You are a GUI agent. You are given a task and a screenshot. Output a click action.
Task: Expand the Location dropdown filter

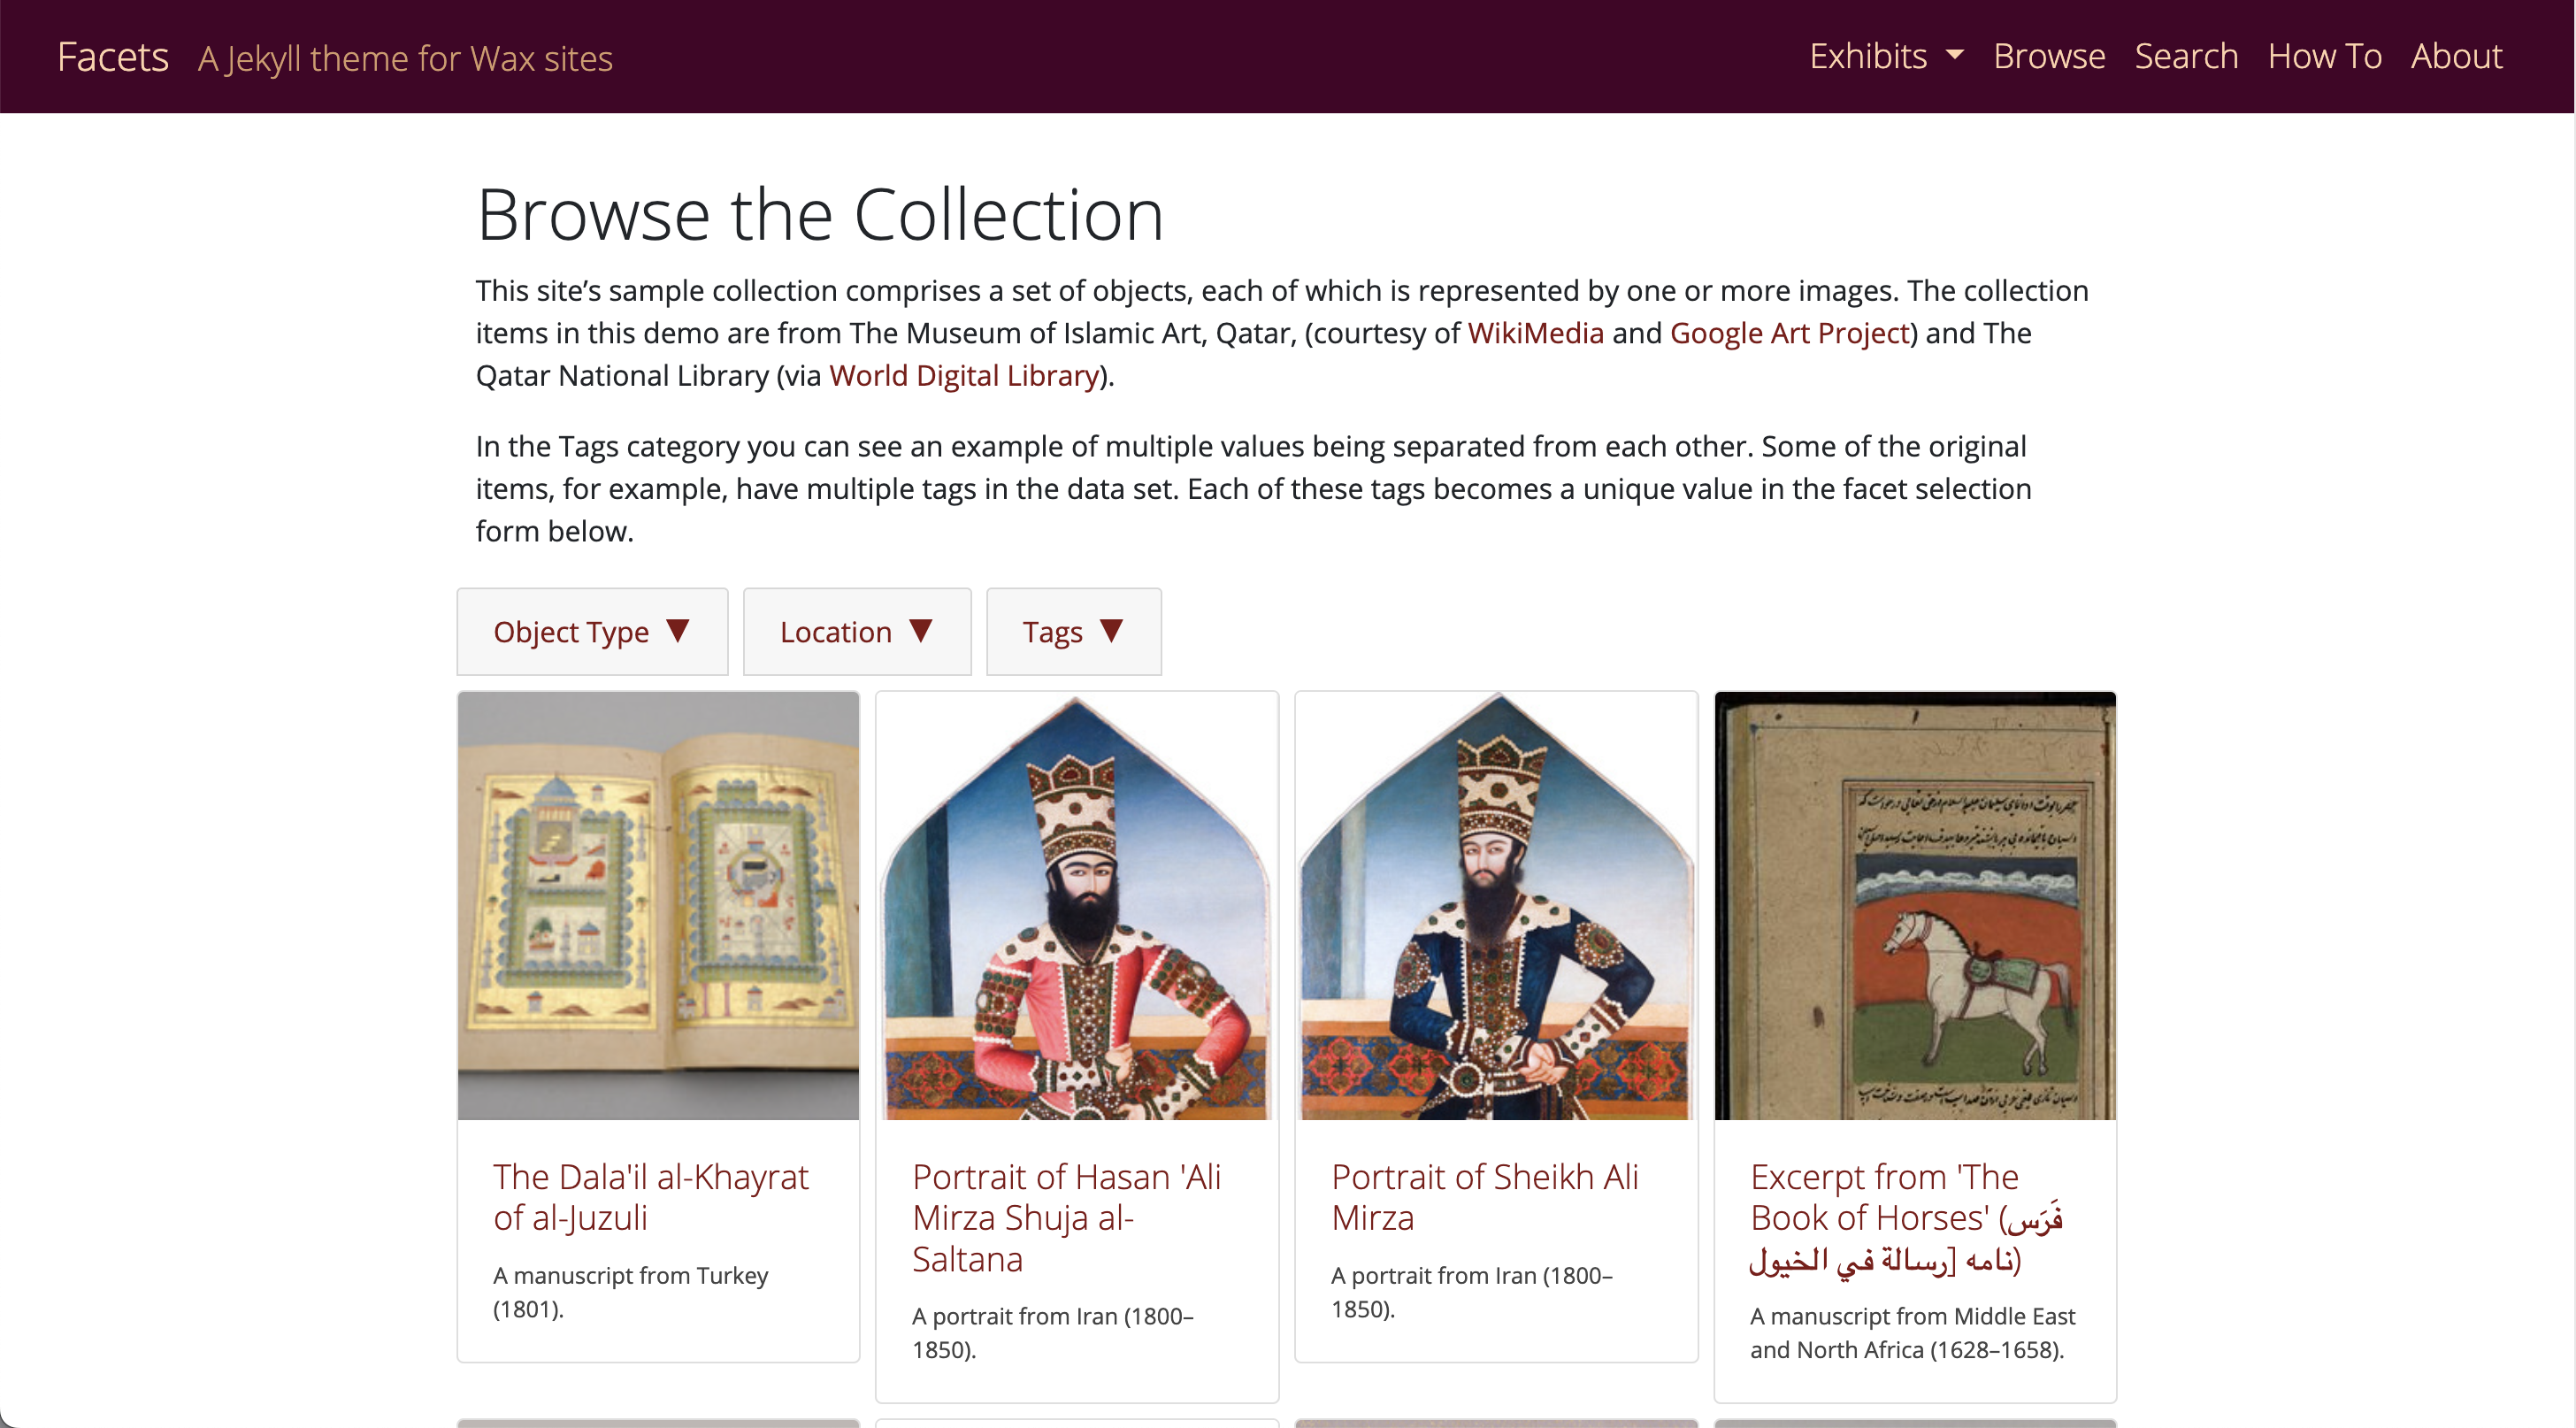click(856, 632)
